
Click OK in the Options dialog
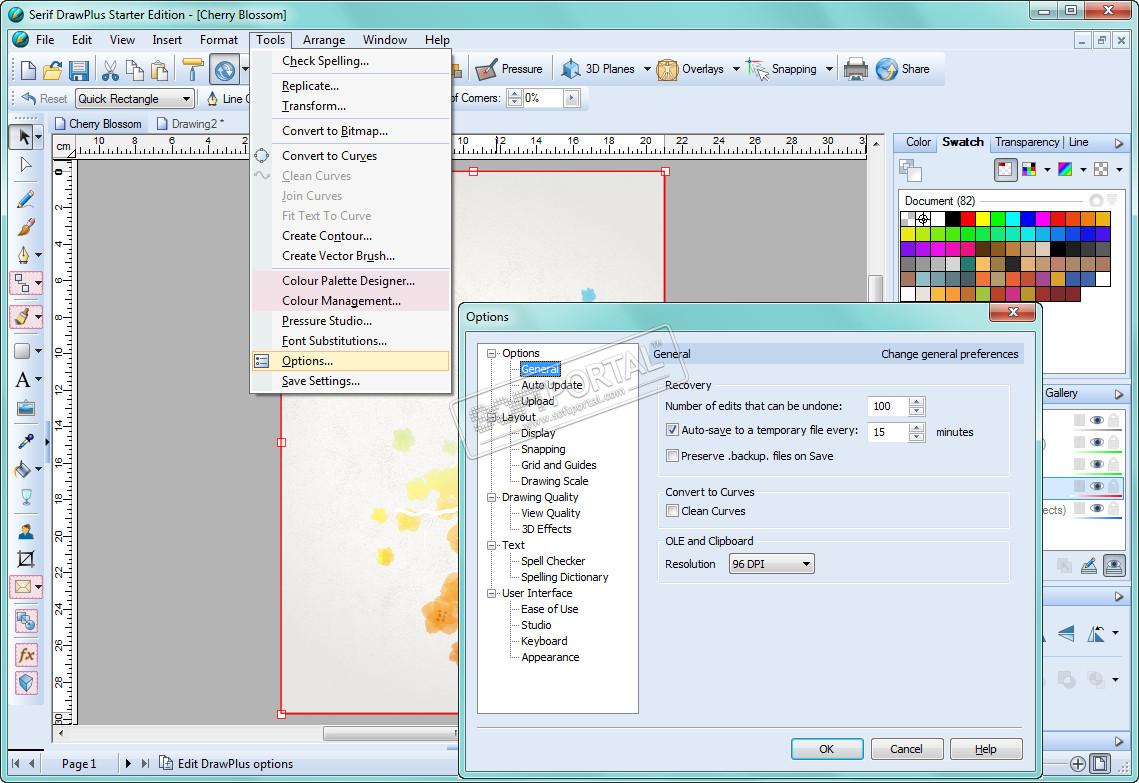(827, 749)
